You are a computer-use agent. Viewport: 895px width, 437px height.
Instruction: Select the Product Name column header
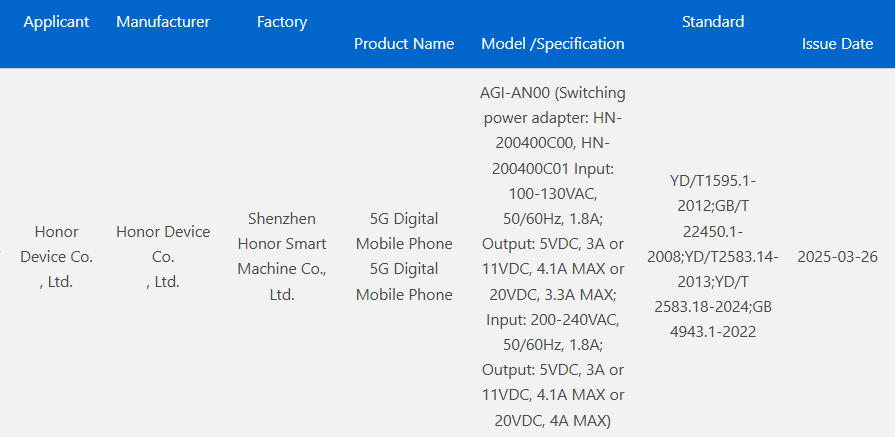(404, 44)
